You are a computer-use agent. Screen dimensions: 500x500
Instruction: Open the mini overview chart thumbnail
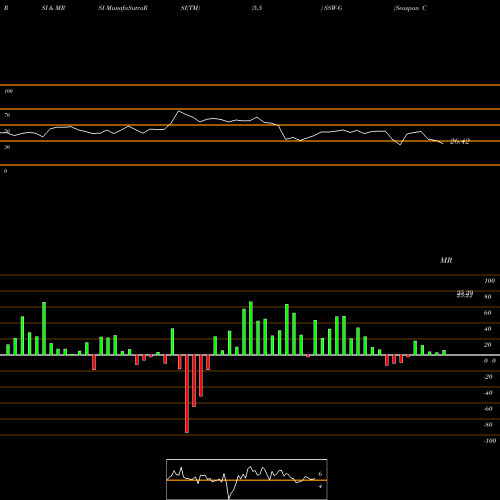tap(247, 479)
